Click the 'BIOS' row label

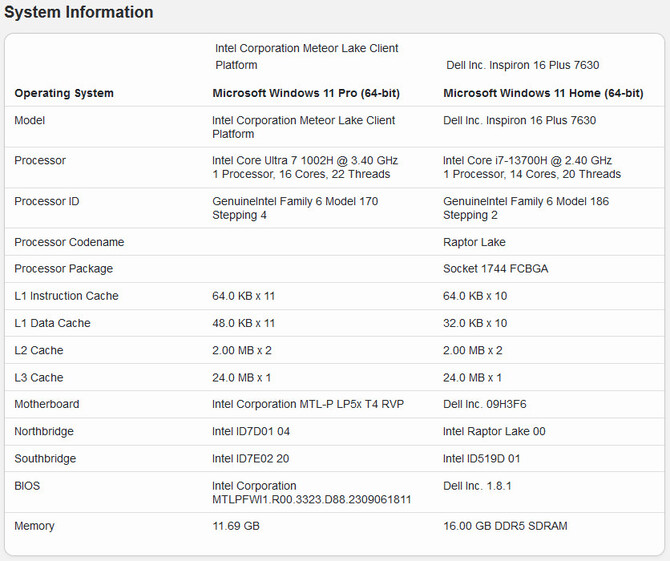click(x=27, y=486)
